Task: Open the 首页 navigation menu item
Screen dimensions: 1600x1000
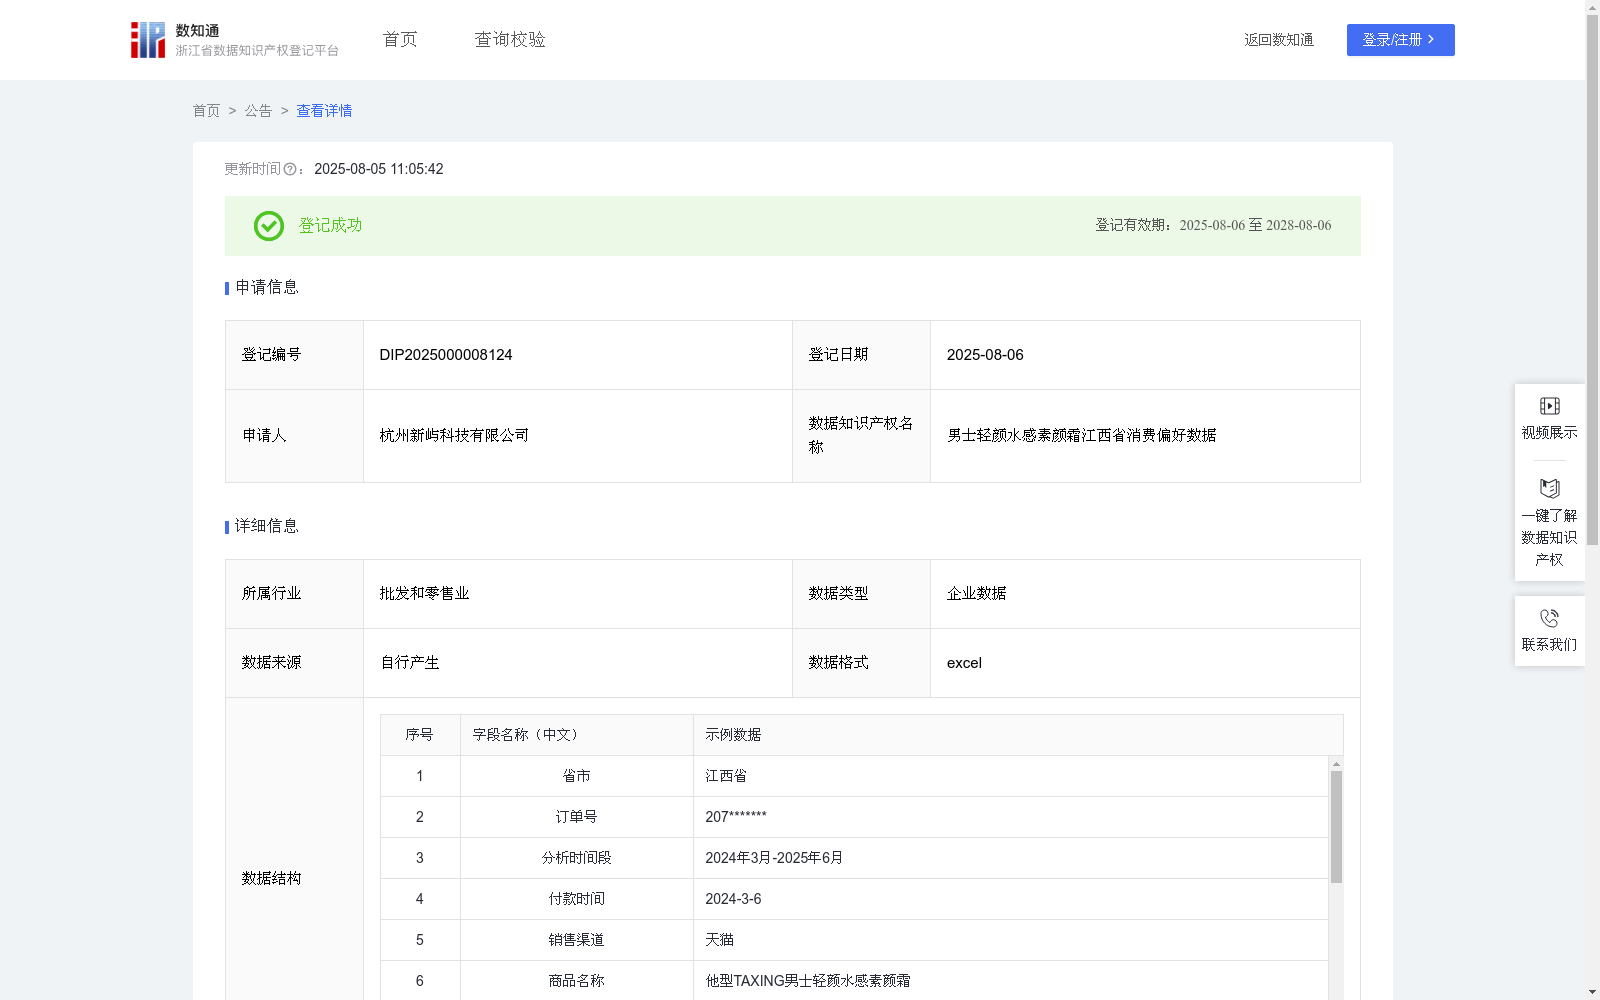Action: tap(400, 40)
